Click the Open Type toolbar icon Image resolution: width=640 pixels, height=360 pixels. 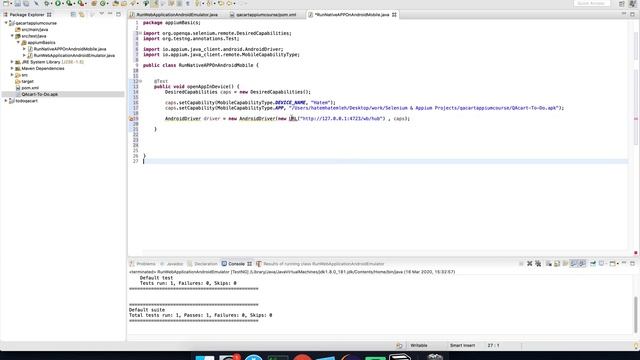tap(115, 3)
